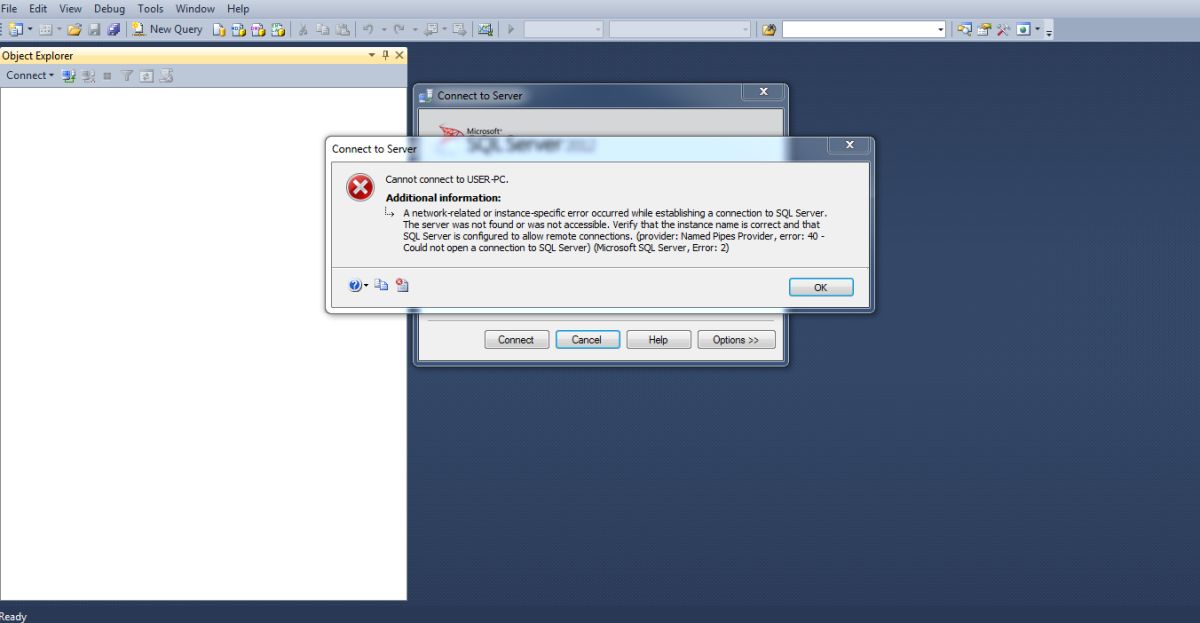Screen dimensions: 1200x623
Task: Click the Save All toolbar icon
Action: coord(112,30)
